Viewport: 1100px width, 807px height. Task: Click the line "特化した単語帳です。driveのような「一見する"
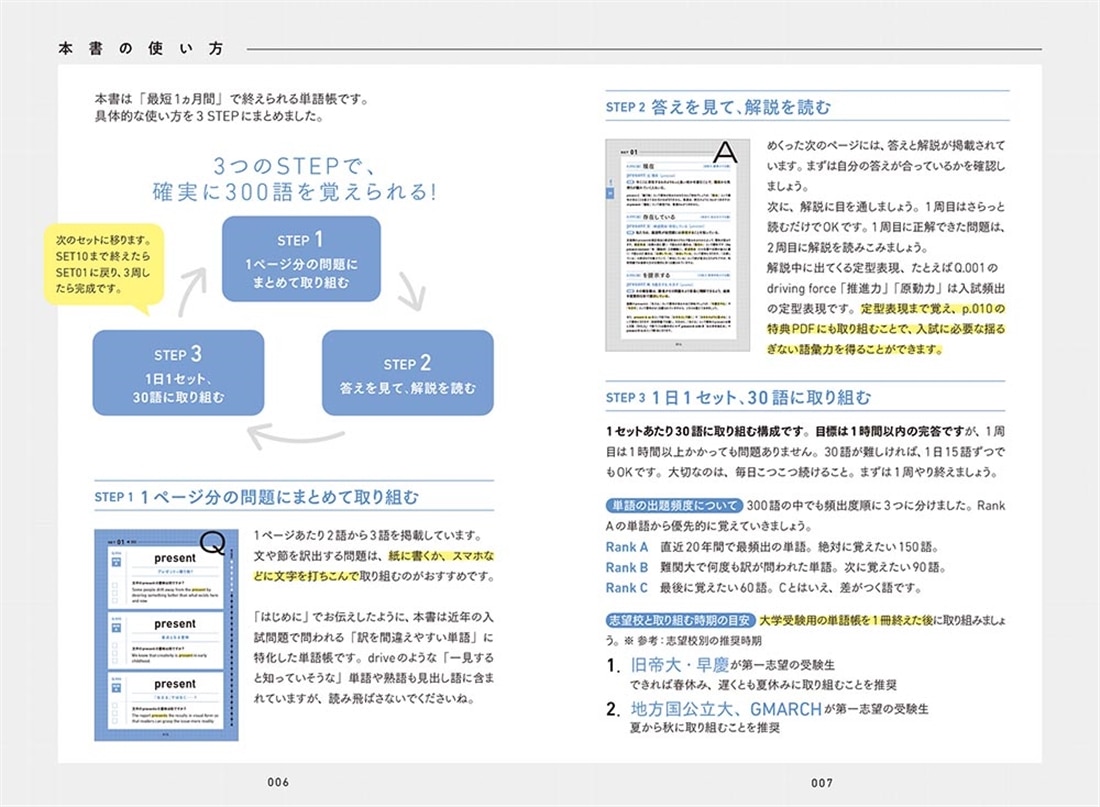[x=374, y=658]
